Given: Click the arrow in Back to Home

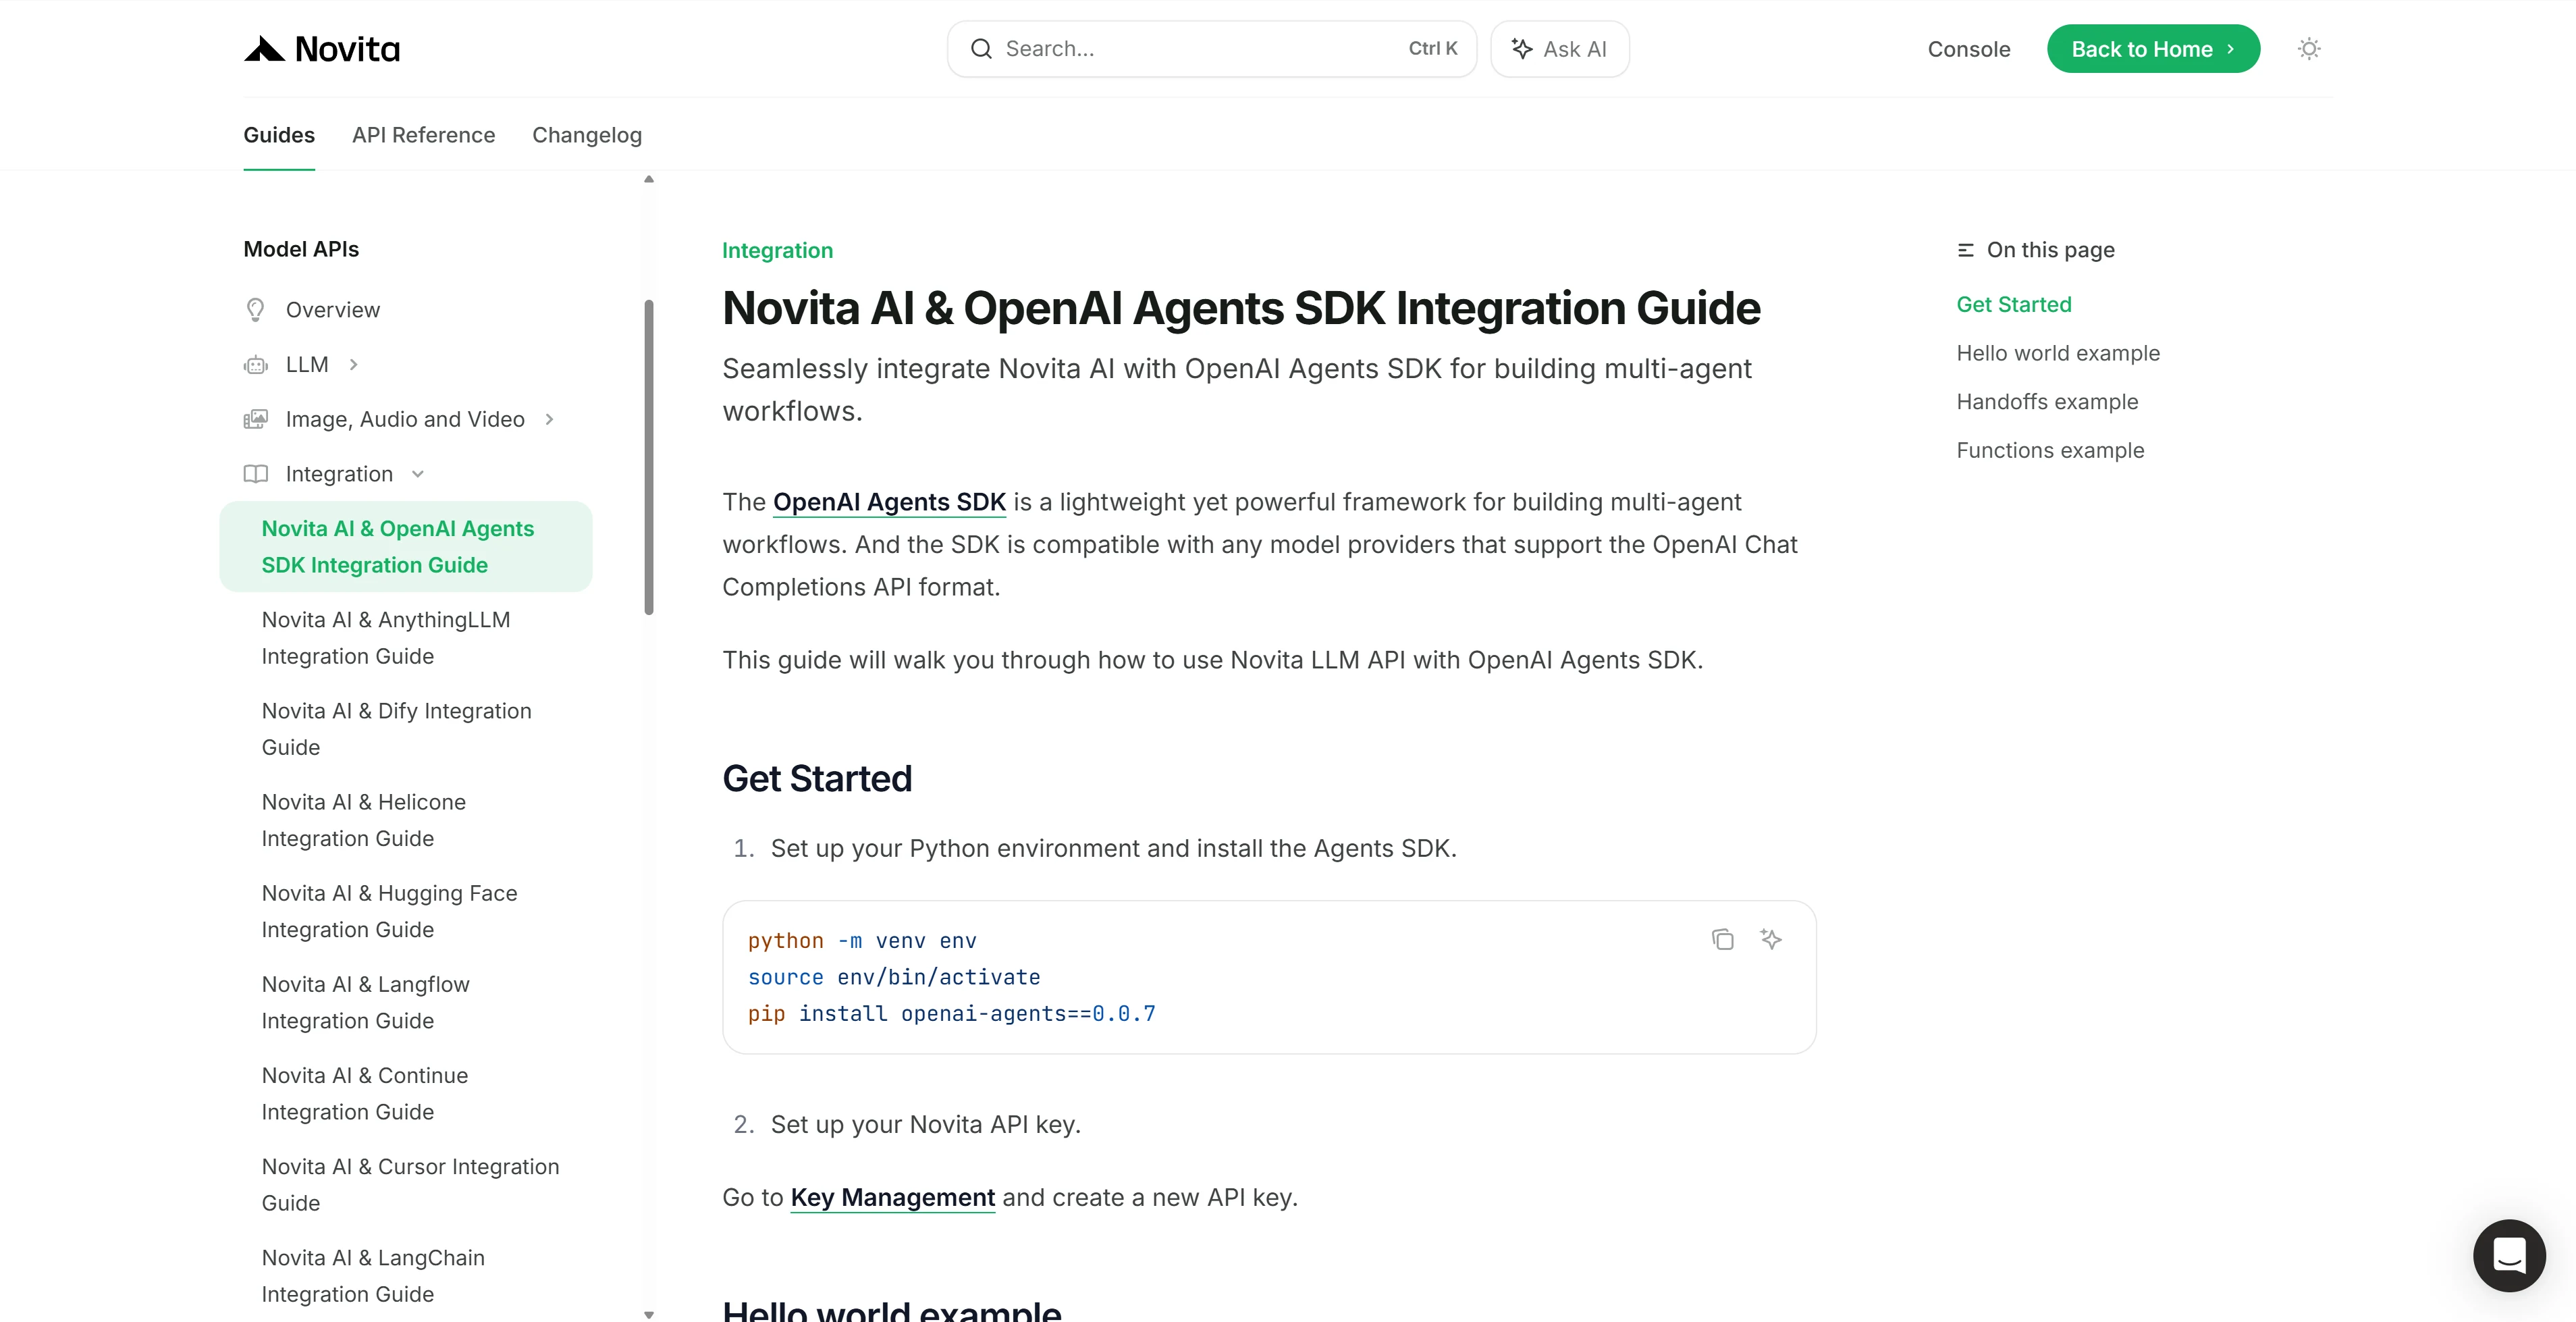Looking at the screenshot, I should [2230, 49].
